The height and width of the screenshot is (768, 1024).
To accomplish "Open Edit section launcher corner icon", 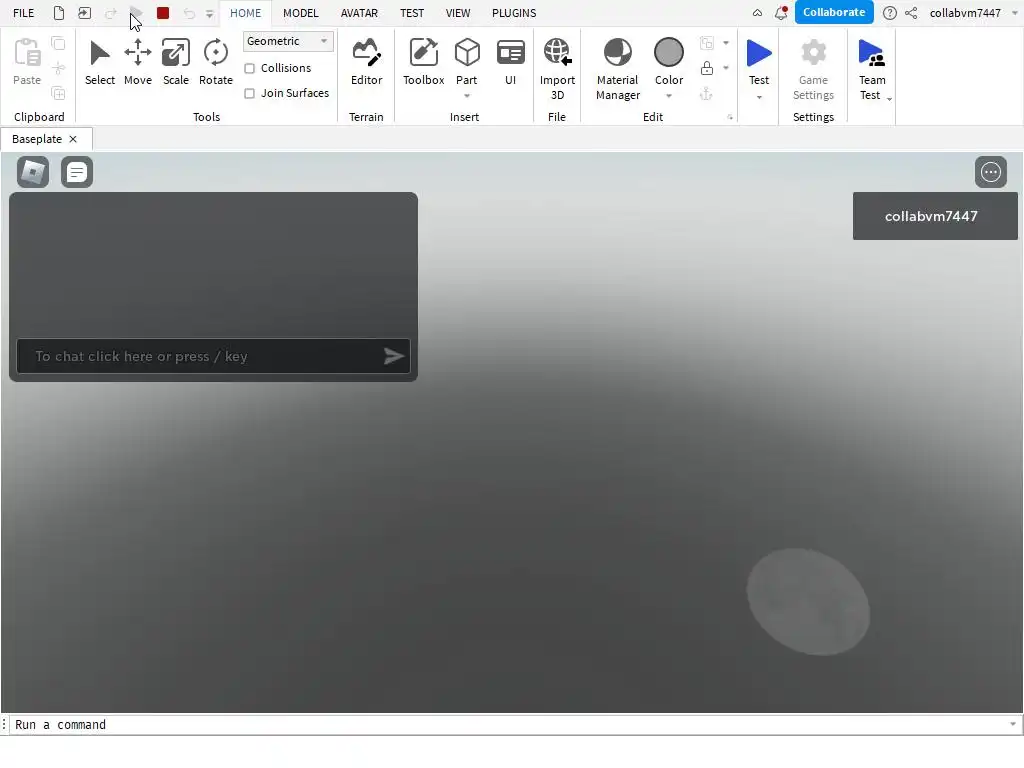I will pyautogui.click(x=730, y=118).
